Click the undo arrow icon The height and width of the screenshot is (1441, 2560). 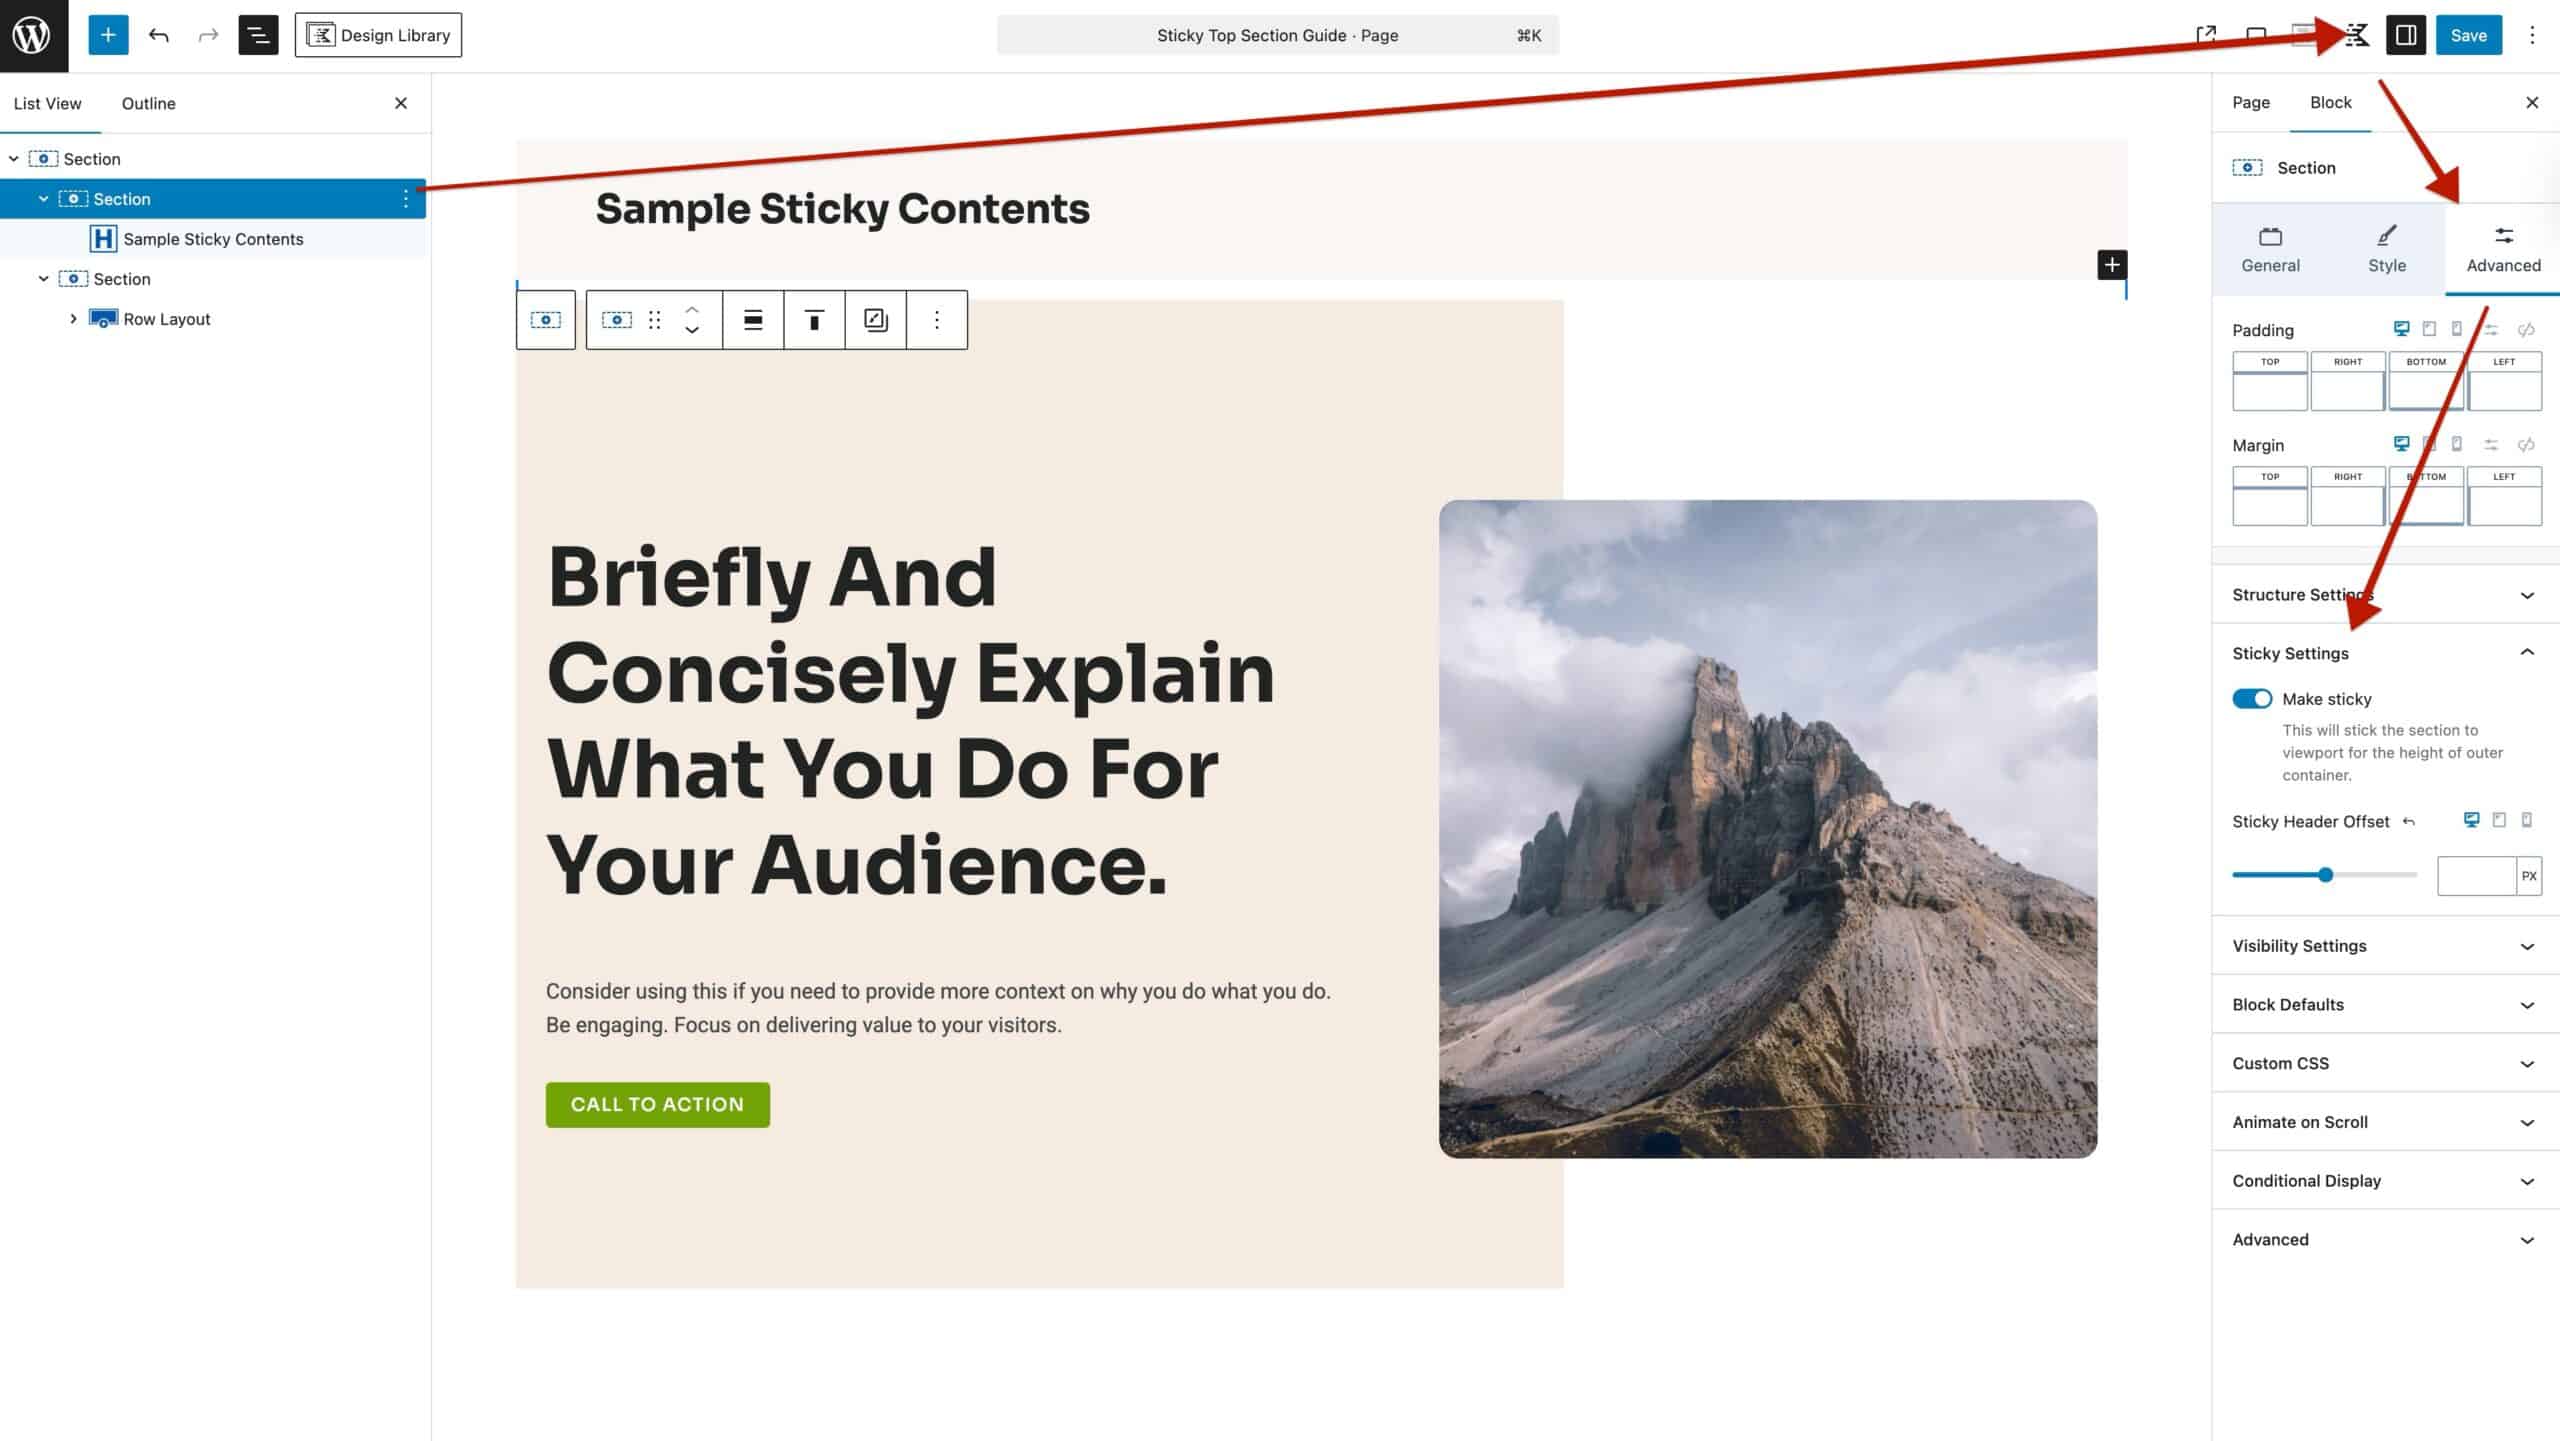click(x=159, y=35)
